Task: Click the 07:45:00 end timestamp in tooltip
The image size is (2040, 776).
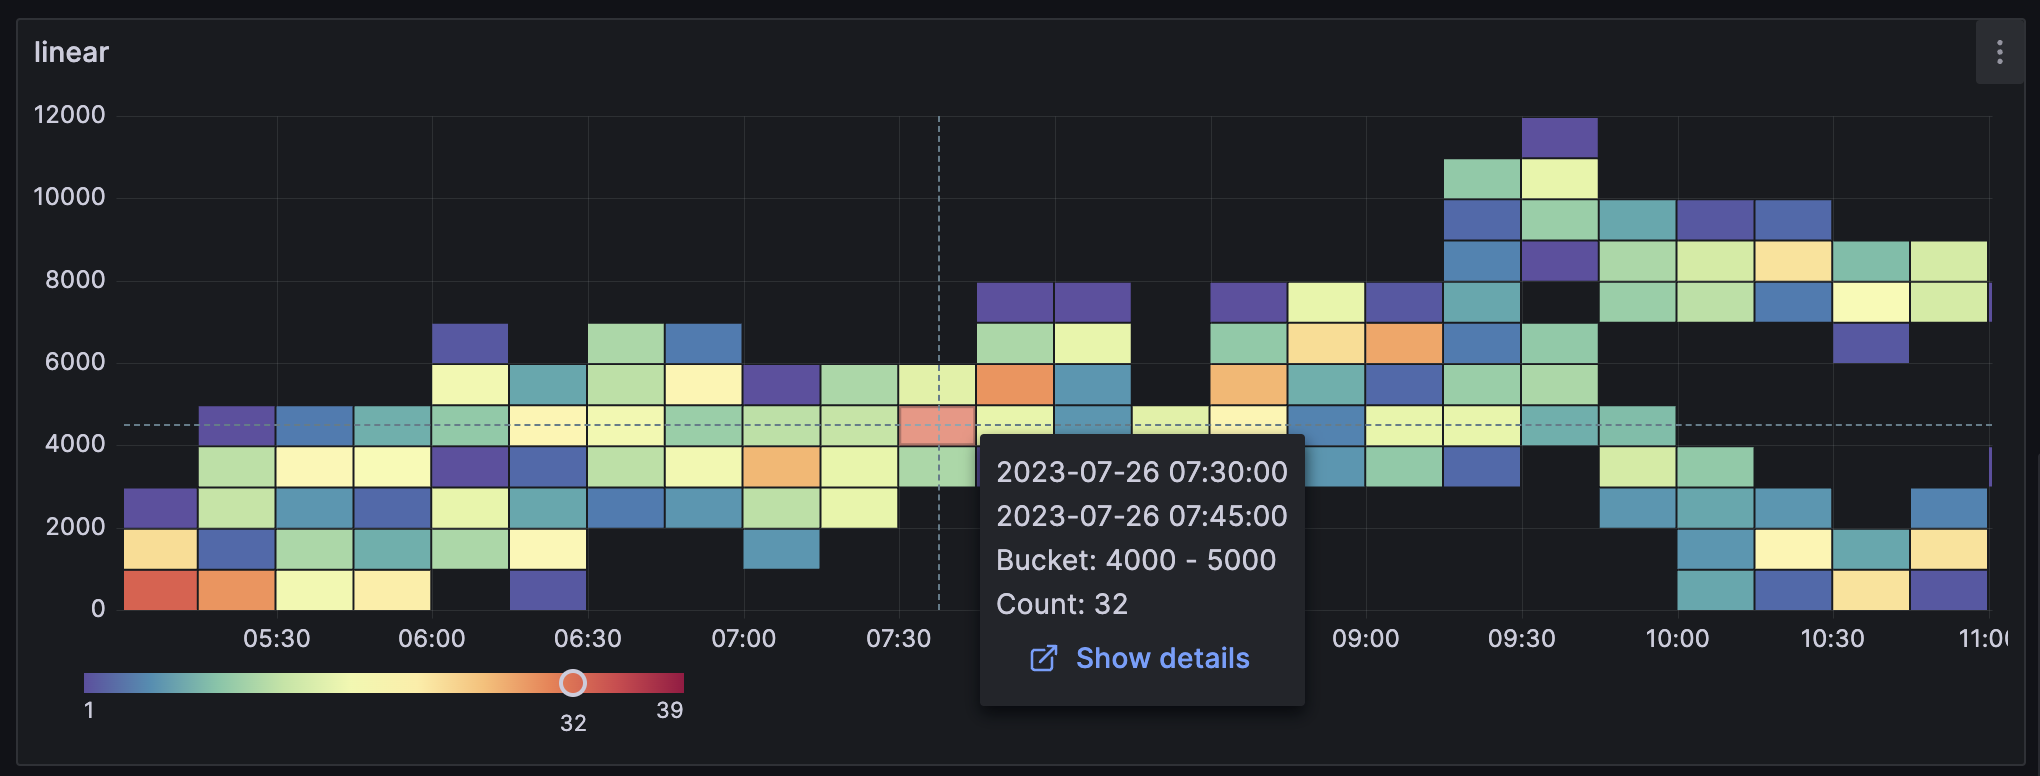Action: pos(1142,516)
